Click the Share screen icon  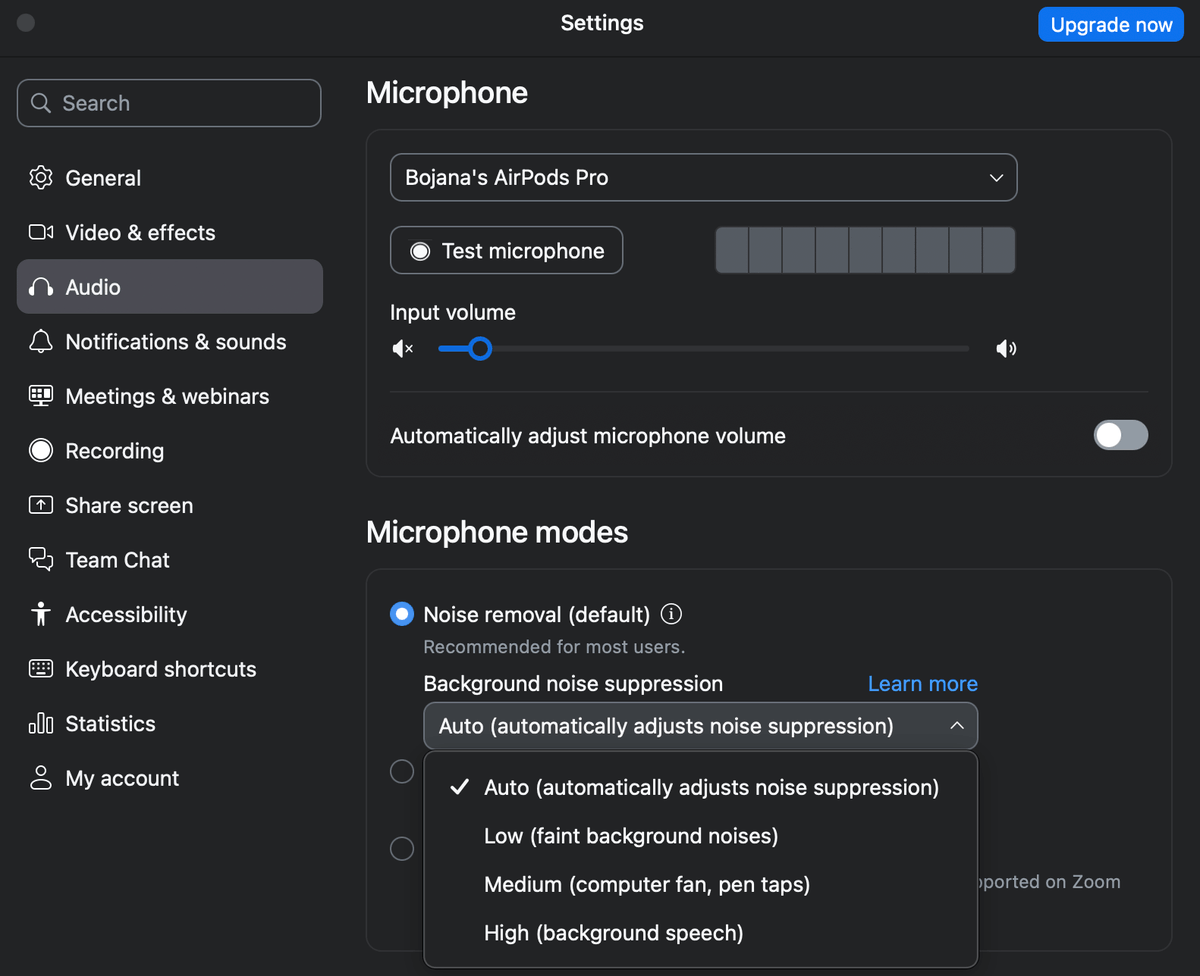click(41, 505)
